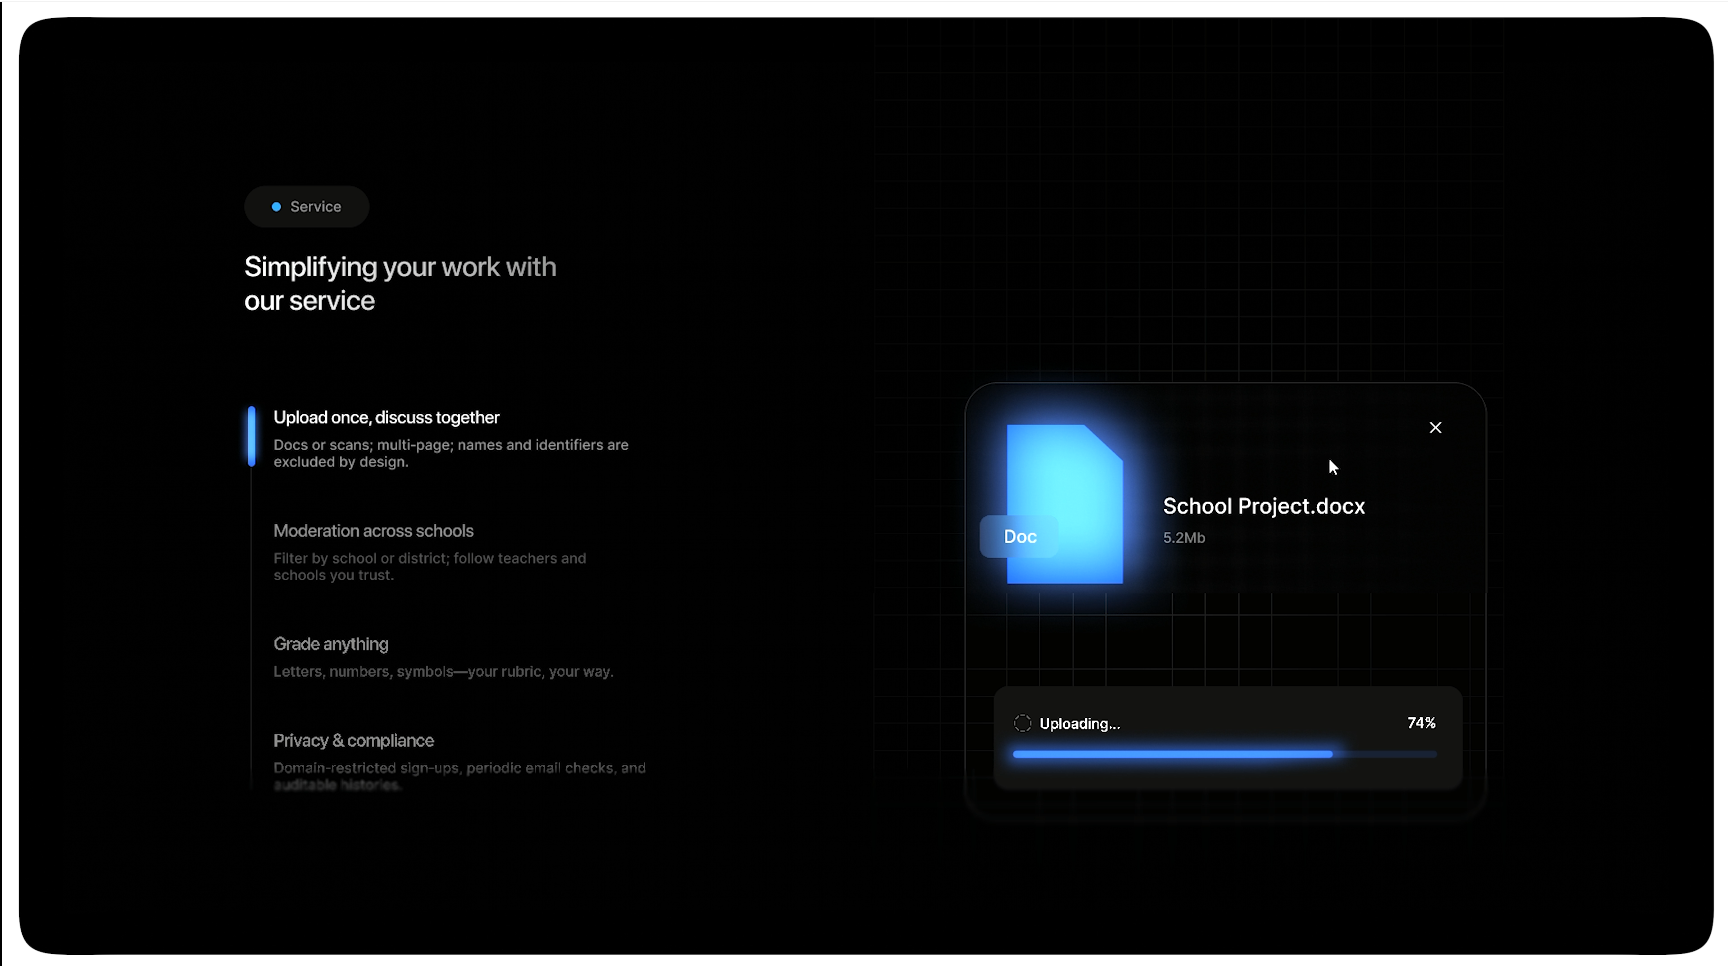Click the 5.2Mb file size text
The height and width of the screenshot is (966, 1728).
click(1183, 538)
